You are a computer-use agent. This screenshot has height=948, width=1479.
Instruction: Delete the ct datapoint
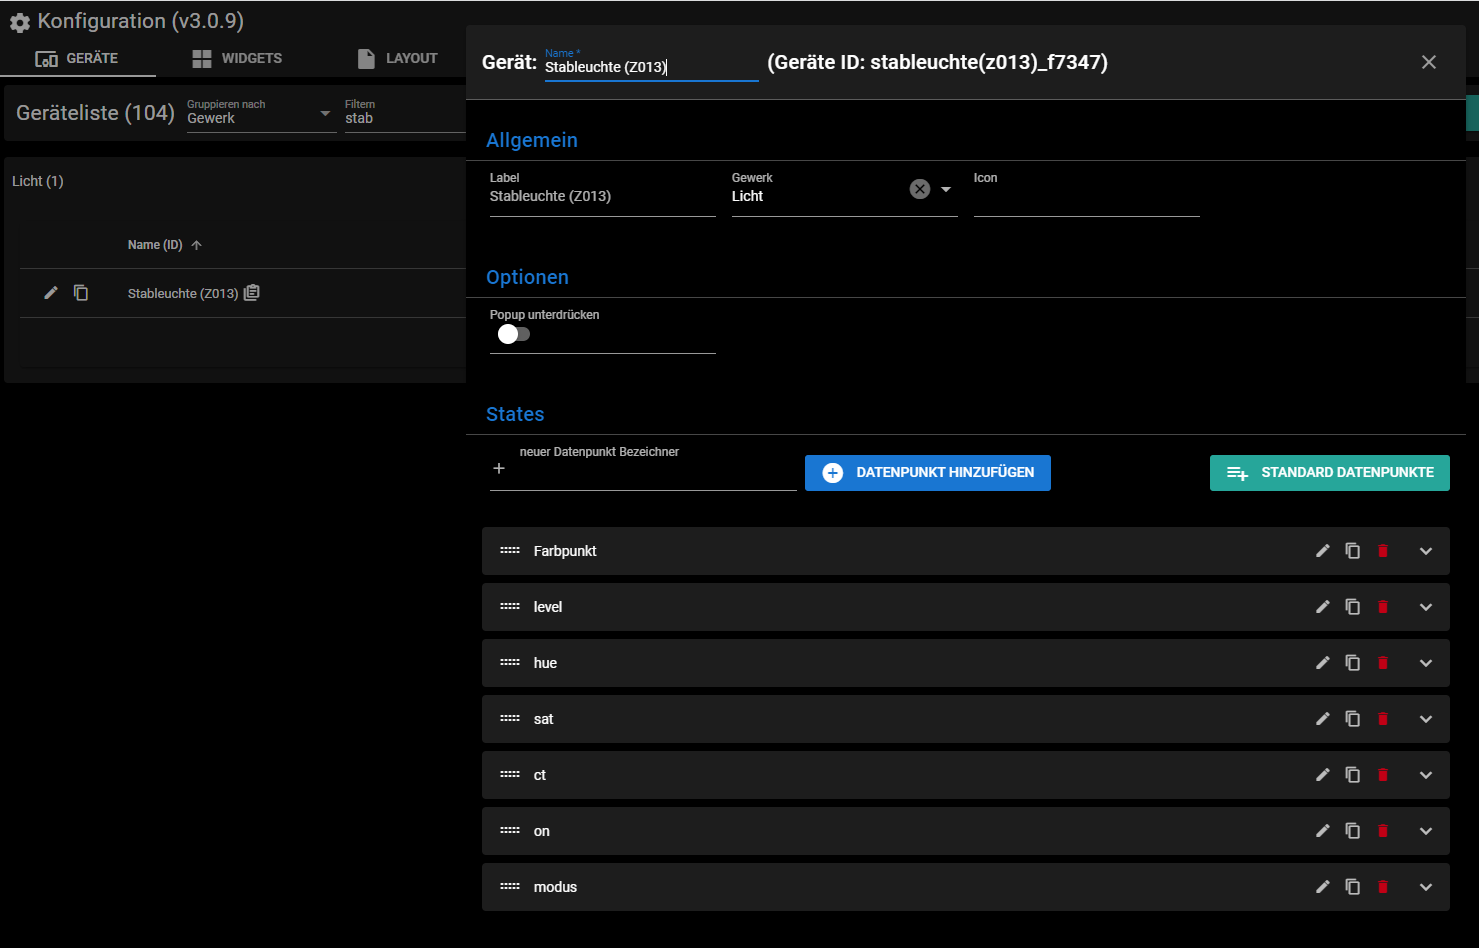(1383, 775)
